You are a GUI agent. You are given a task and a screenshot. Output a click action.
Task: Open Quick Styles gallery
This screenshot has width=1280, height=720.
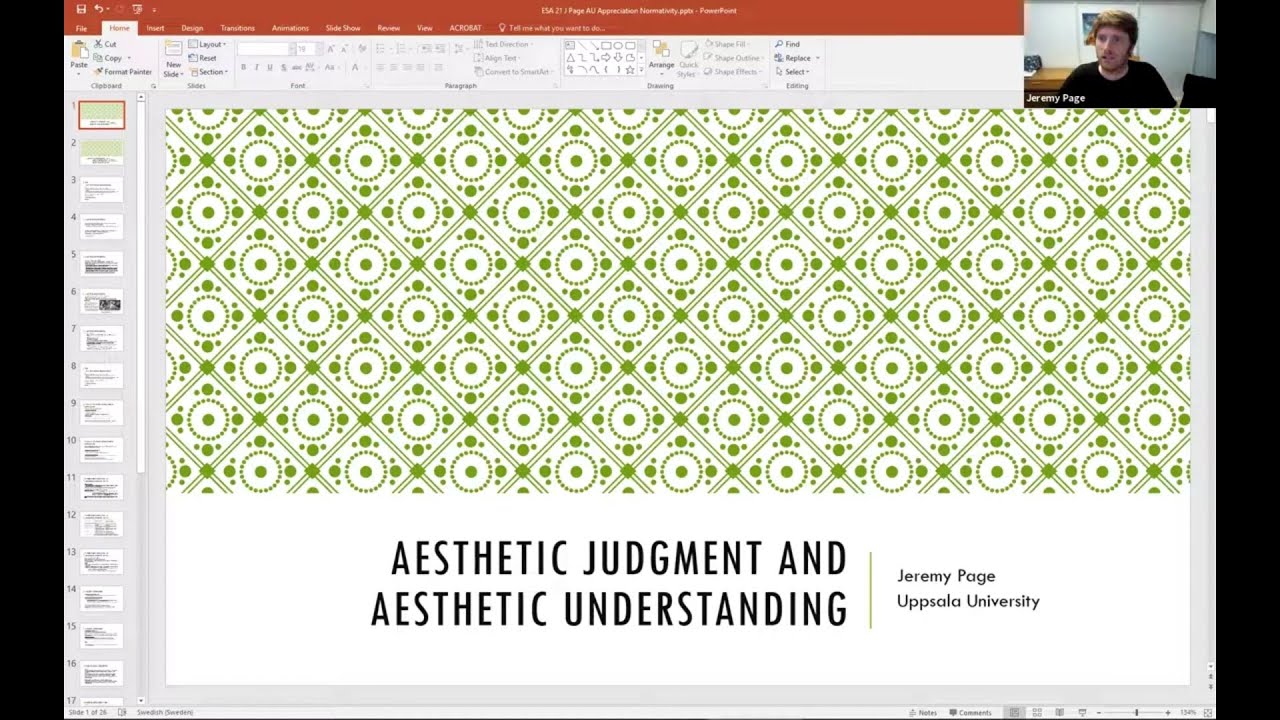(688, 59)
